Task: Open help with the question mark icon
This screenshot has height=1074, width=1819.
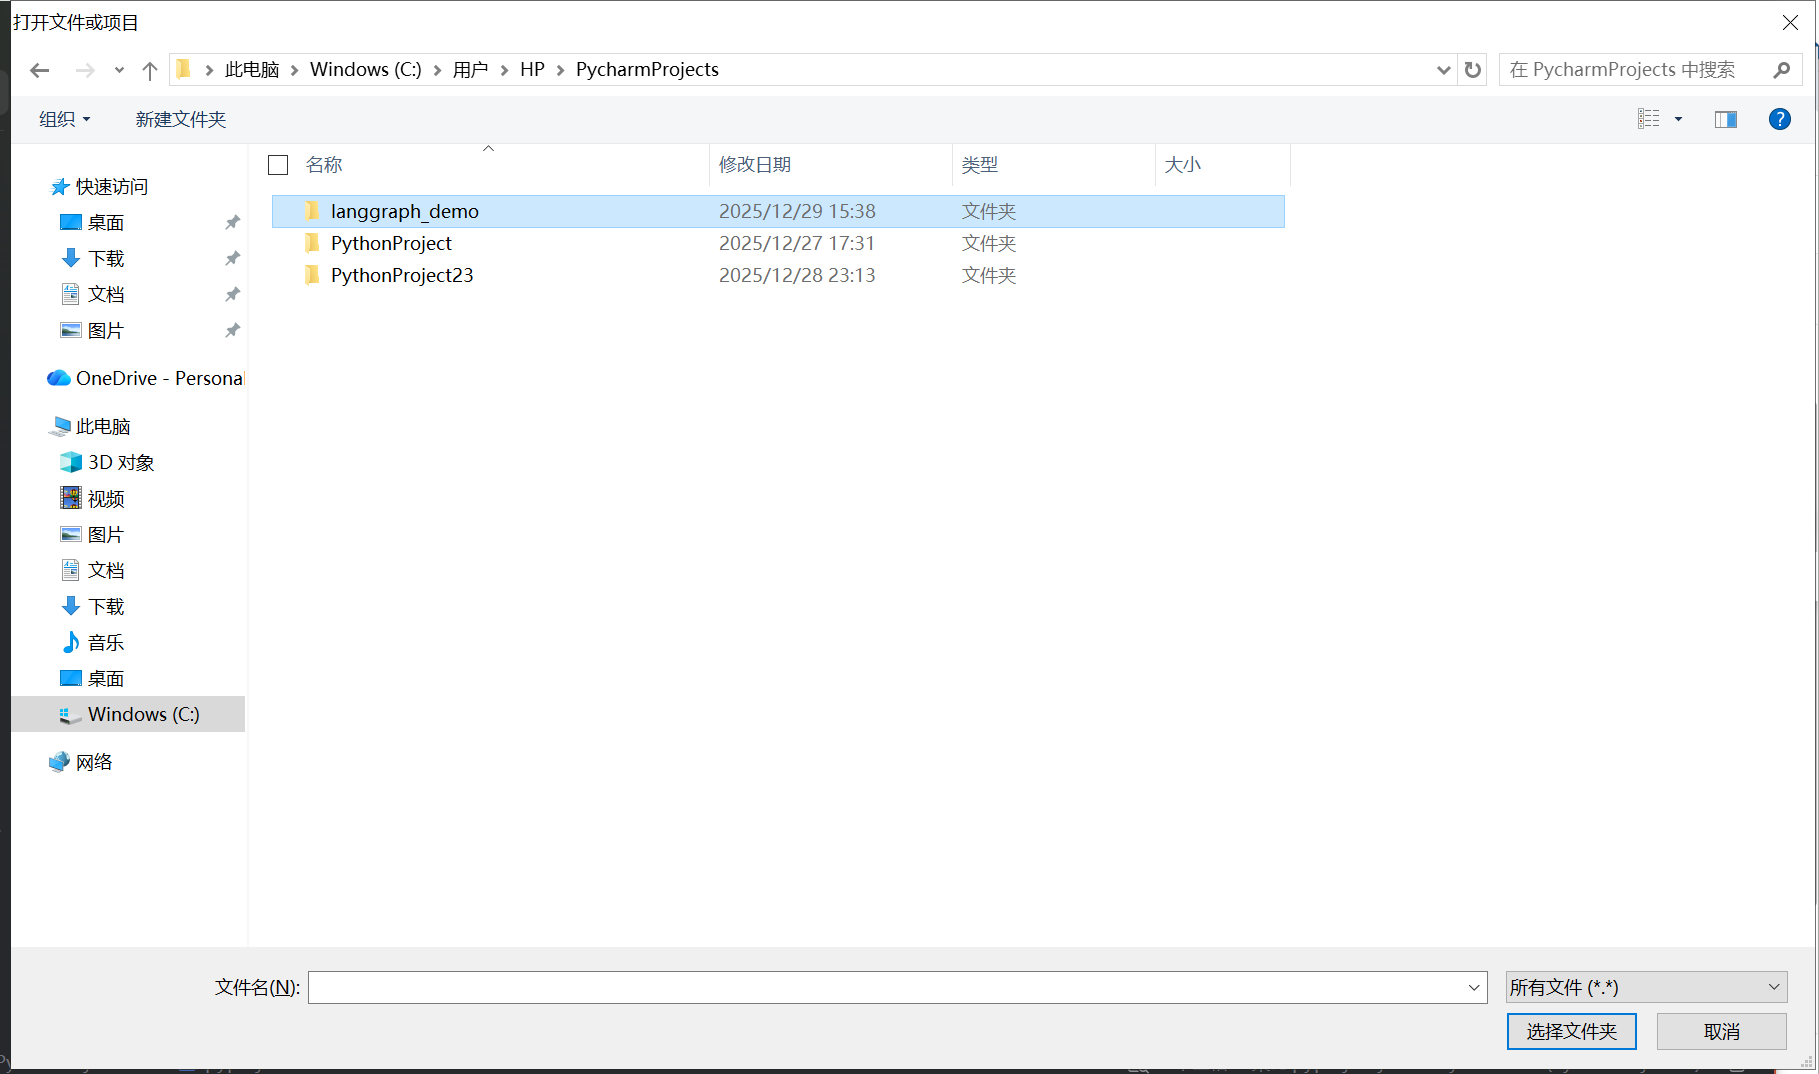Action: tap(1780, 119)
